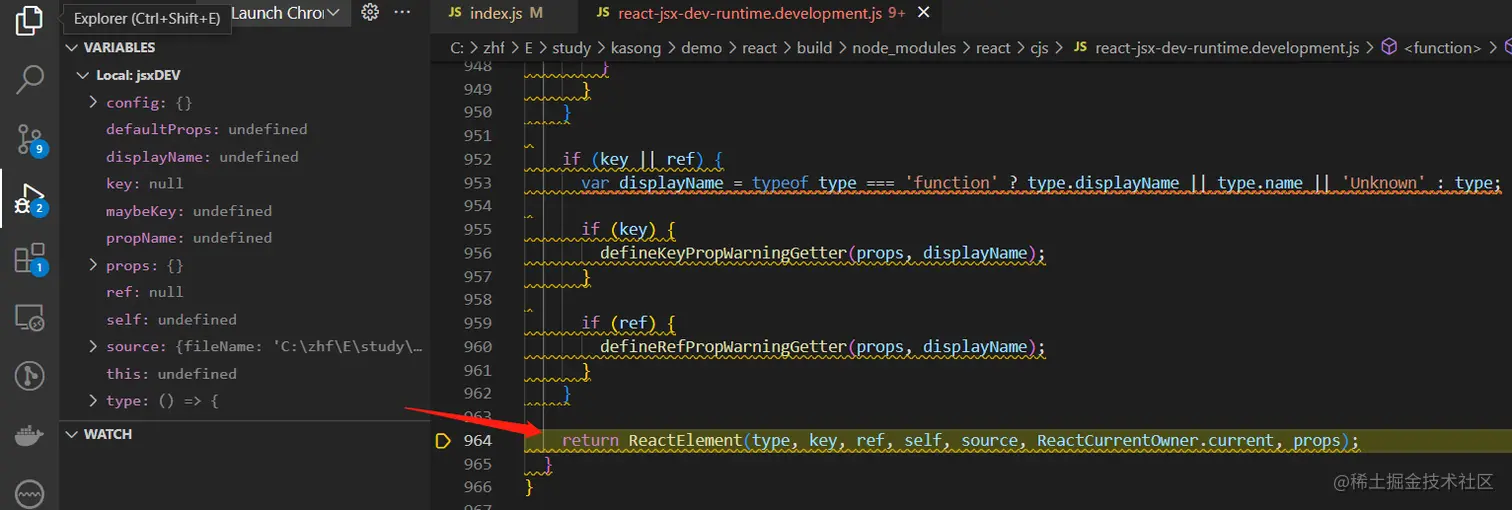
Task: Click the 'demo' breadcrumb segment
Action: [701, 48]
